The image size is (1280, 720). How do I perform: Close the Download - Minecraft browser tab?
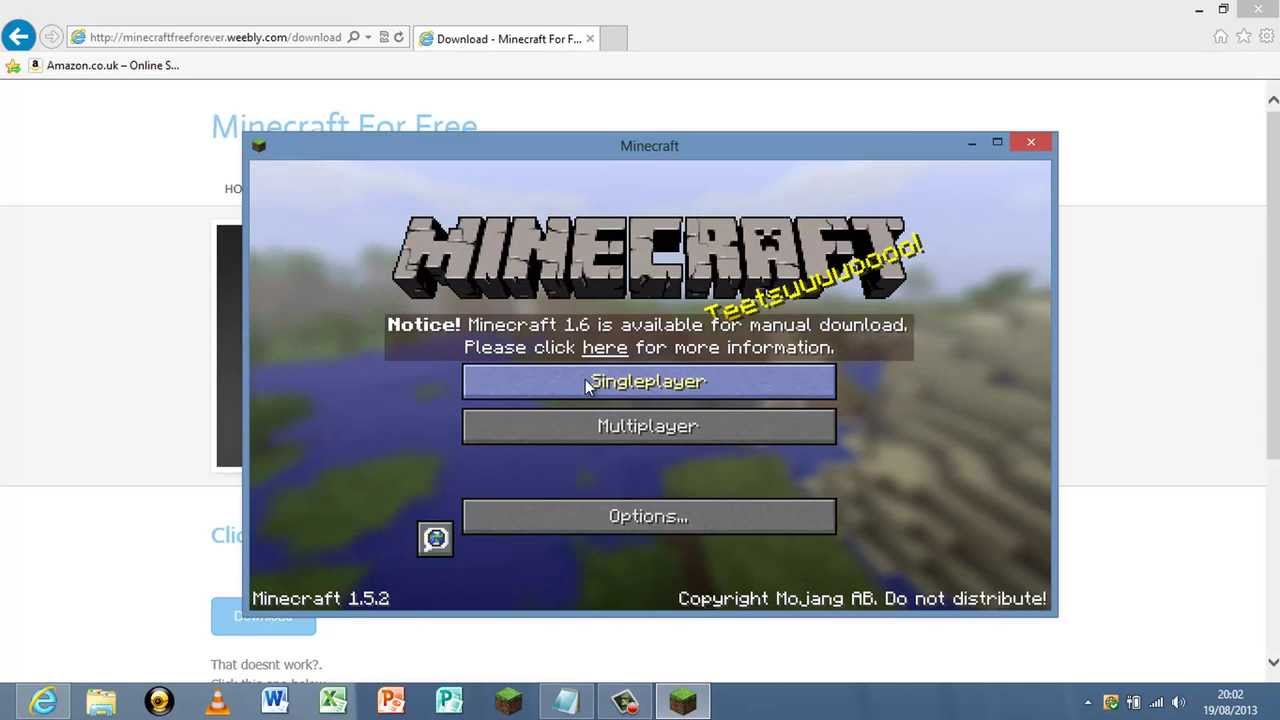click(x=590, y=39)
